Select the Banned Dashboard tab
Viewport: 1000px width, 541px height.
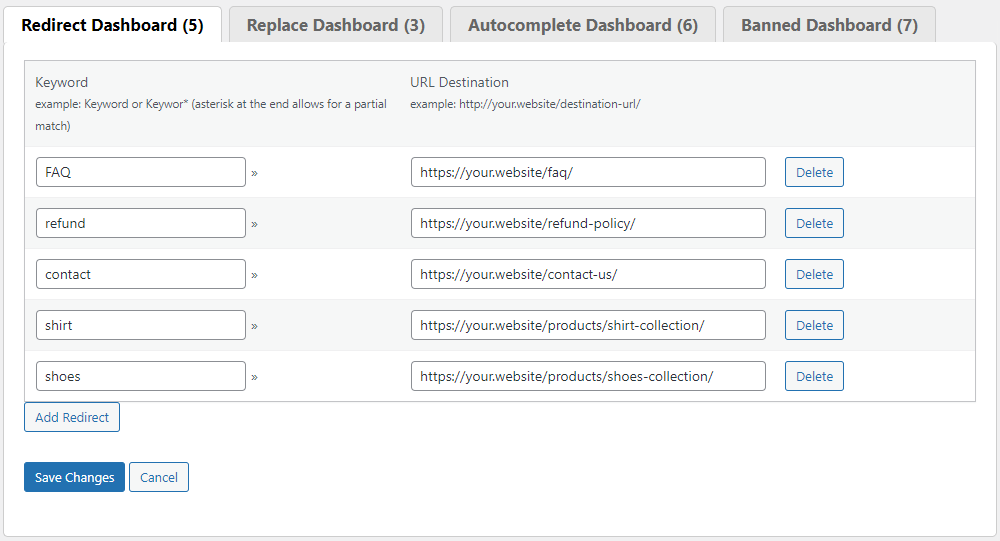point(828,25)
